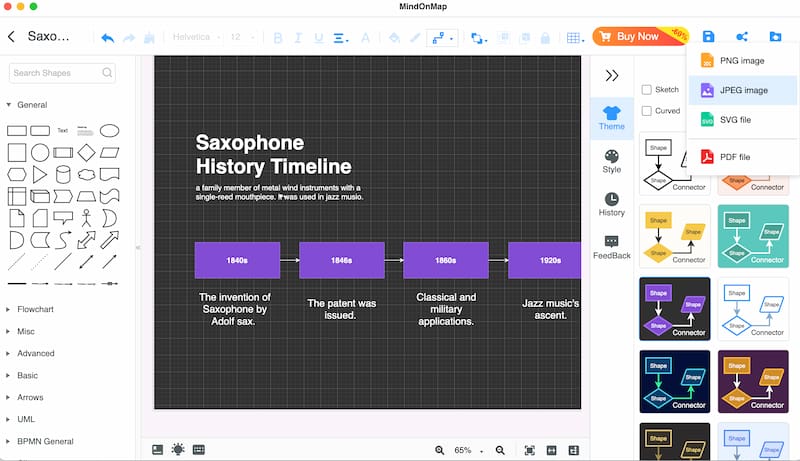Viewport: 800px width, 461px height.
Task: Click the Search Shapes field
Action: pyautogui.click(x=62, y=73)
